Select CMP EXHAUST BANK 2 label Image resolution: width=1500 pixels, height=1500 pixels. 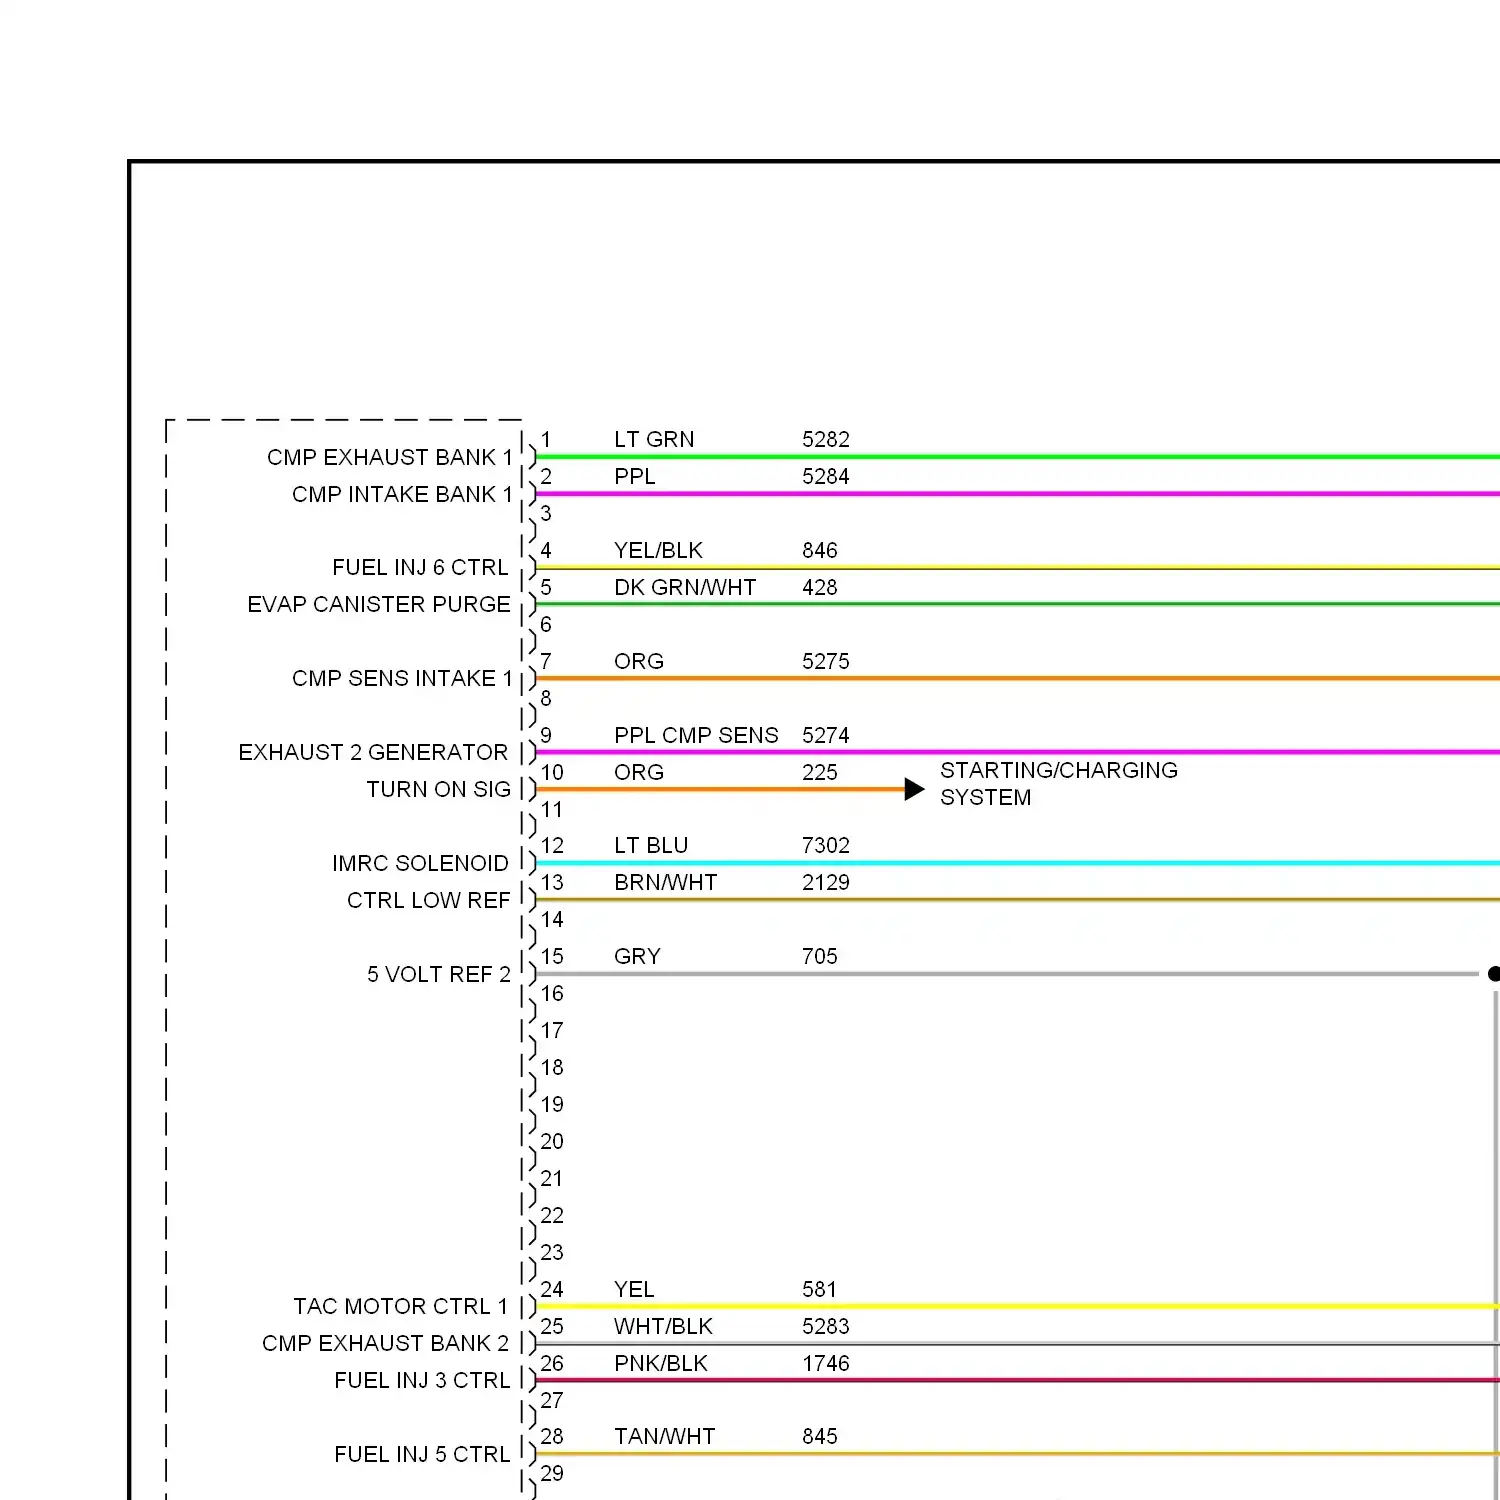(x=385, y=1343)
